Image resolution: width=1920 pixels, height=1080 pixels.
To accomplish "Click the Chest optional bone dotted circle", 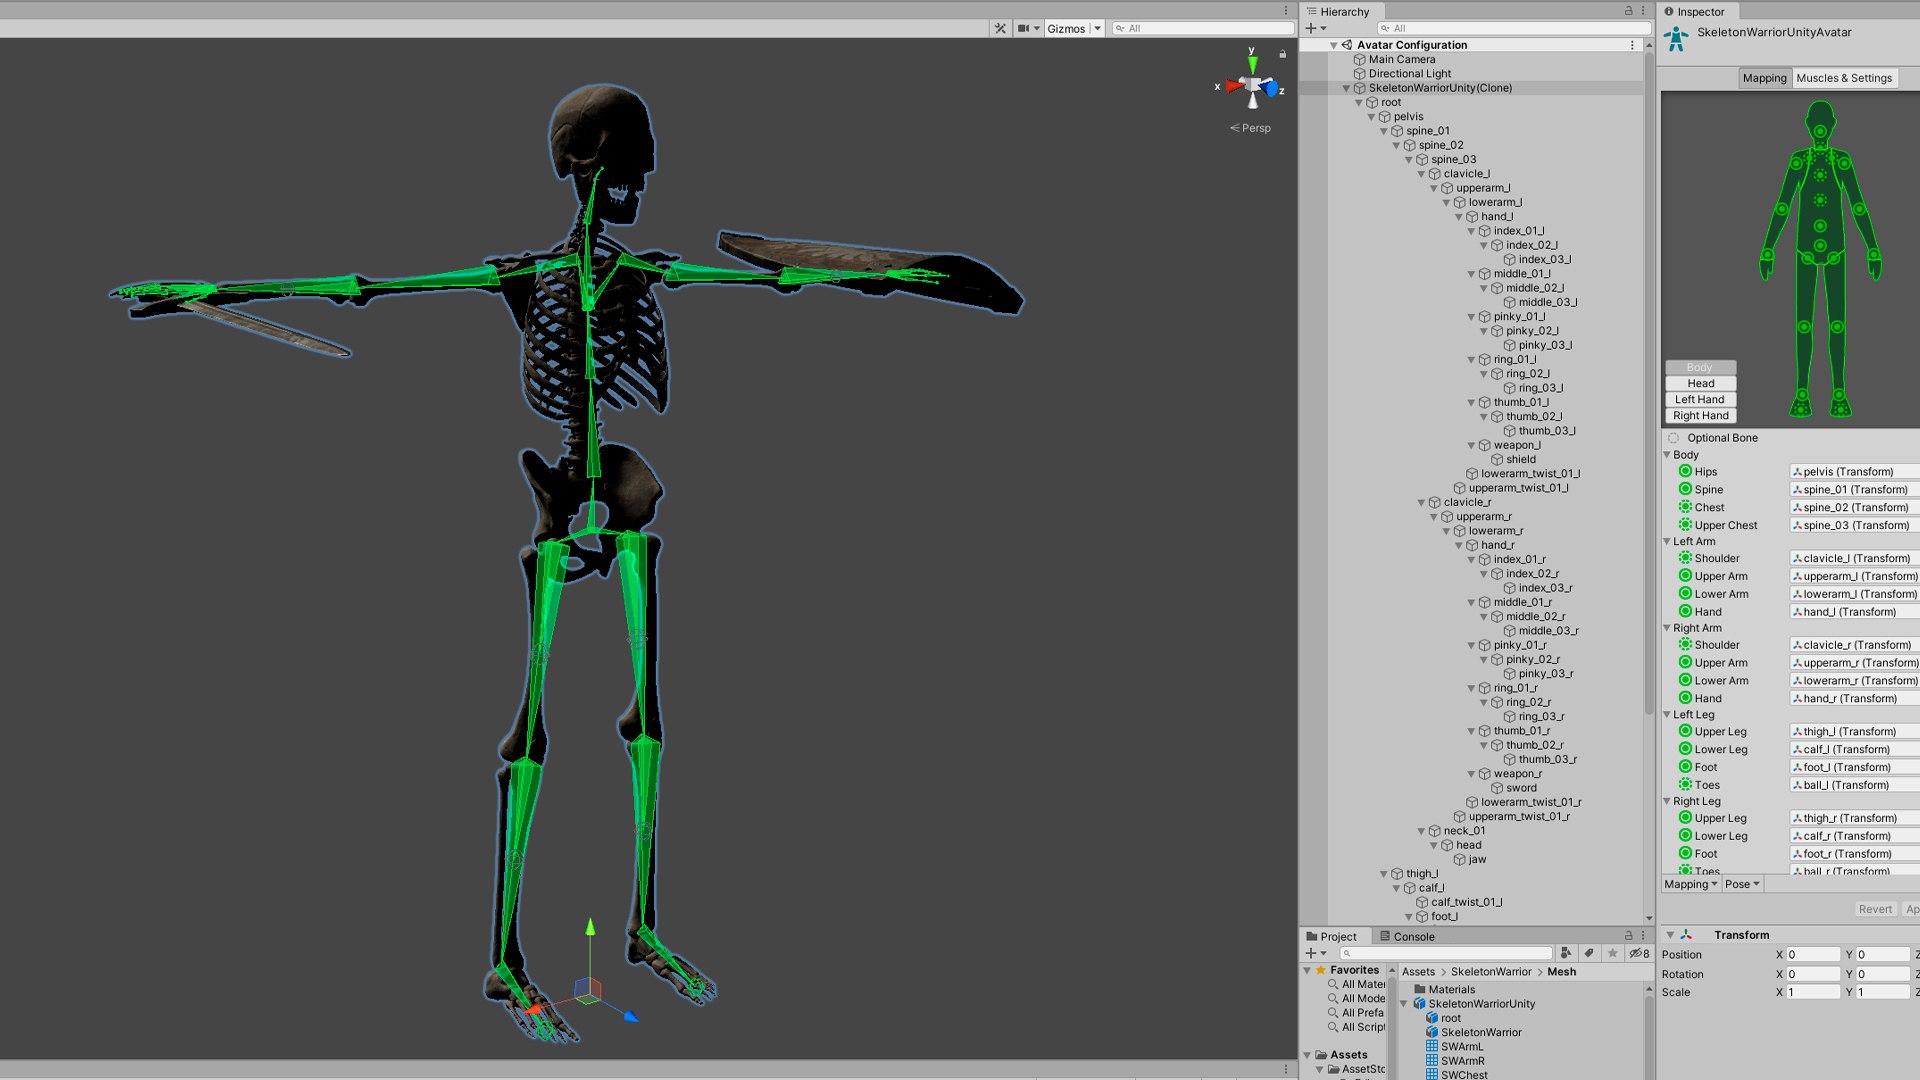I will tap(1685, 507).
